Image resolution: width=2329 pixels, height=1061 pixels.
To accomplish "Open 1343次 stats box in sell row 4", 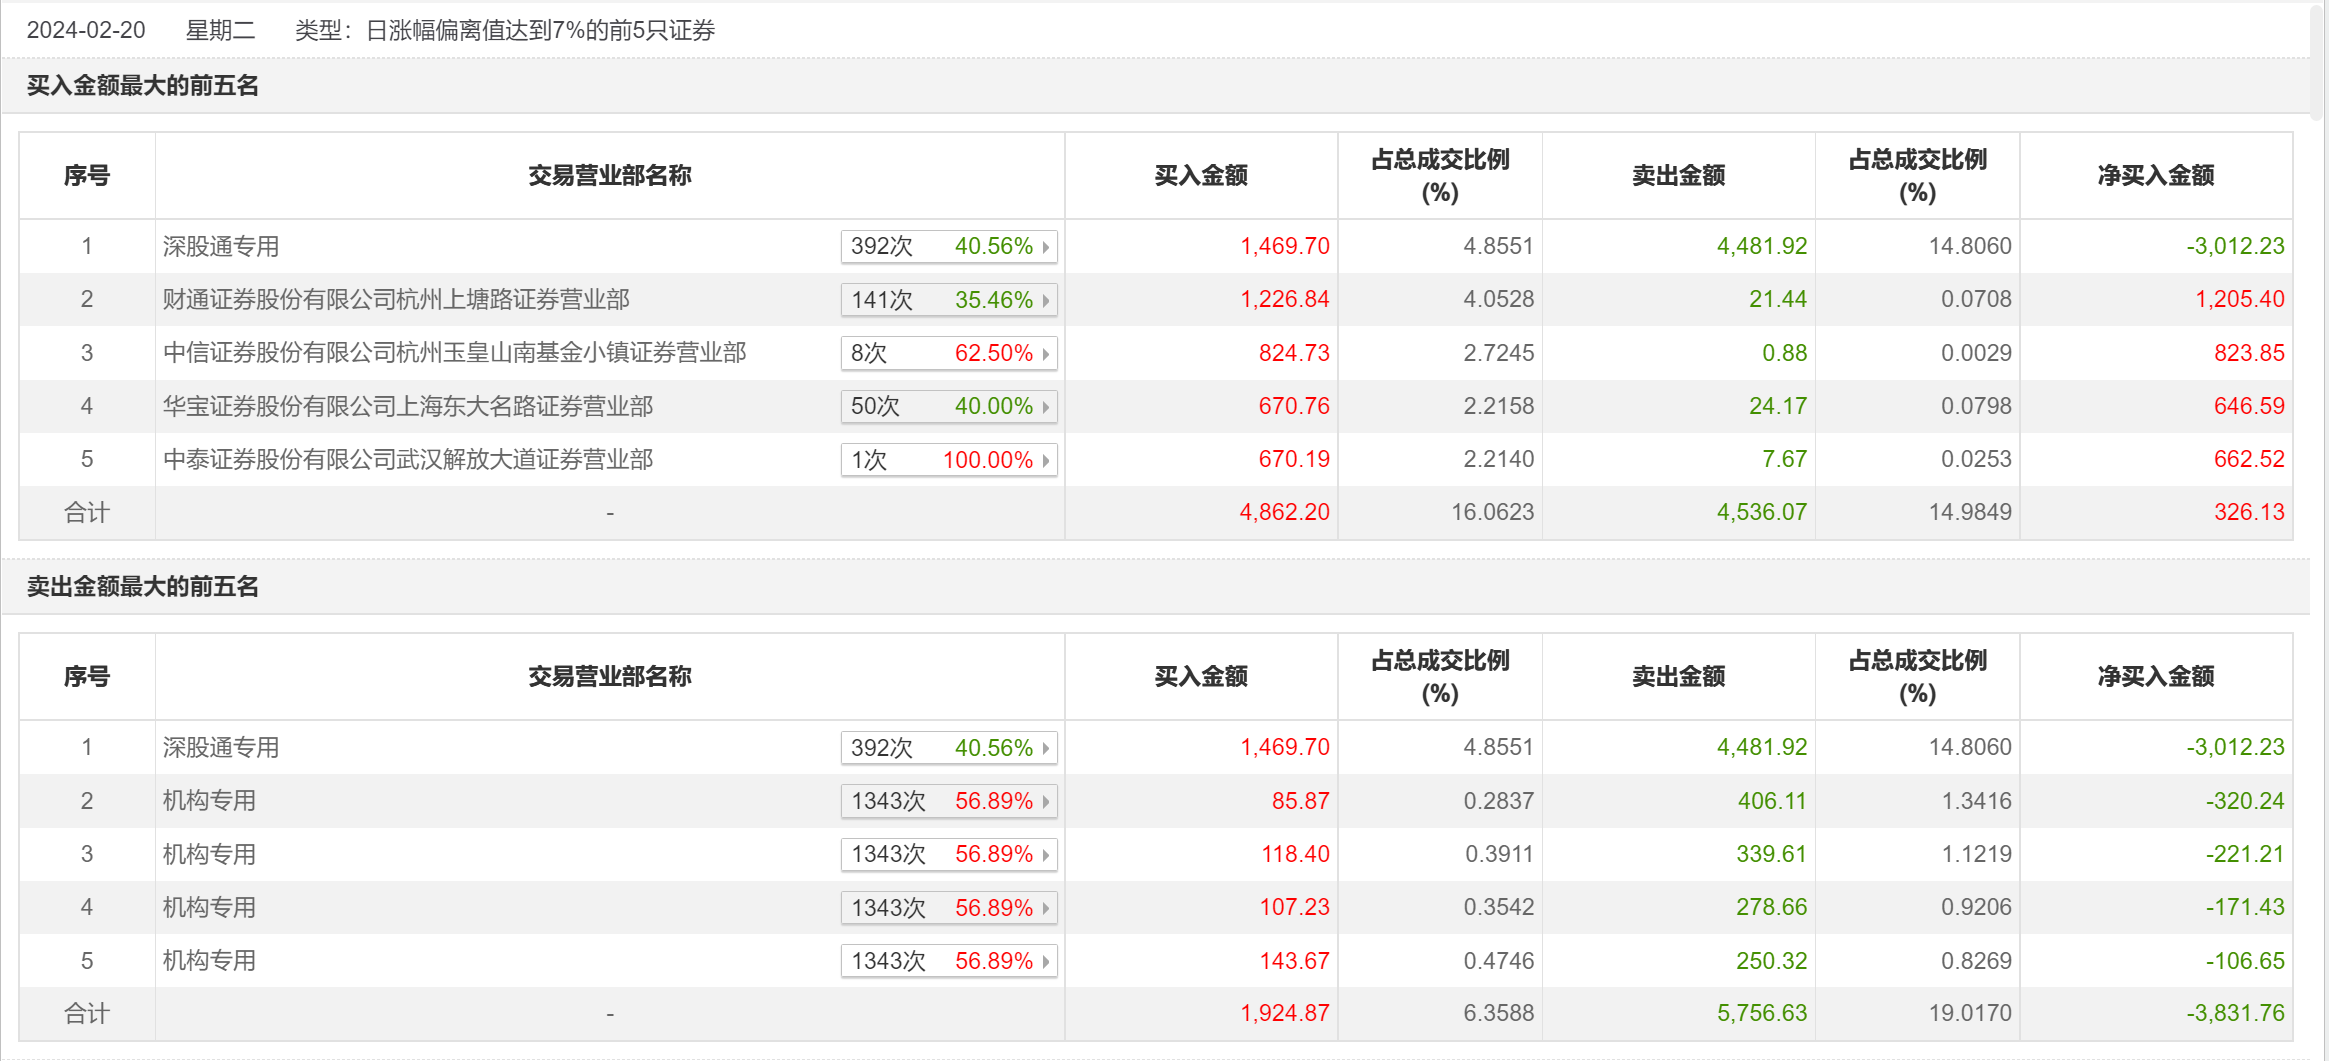I will (948, 908).
